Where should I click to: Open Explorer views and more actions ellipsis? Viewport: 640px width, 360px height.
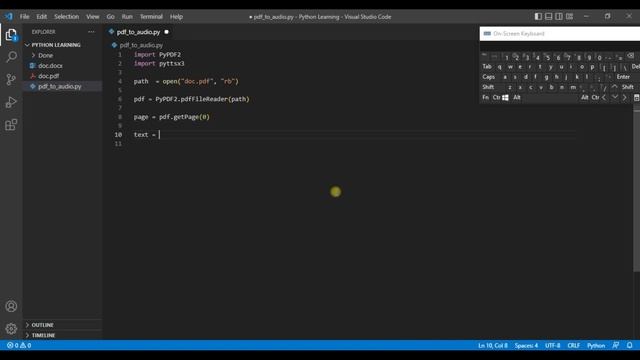[x=91, y=32]
